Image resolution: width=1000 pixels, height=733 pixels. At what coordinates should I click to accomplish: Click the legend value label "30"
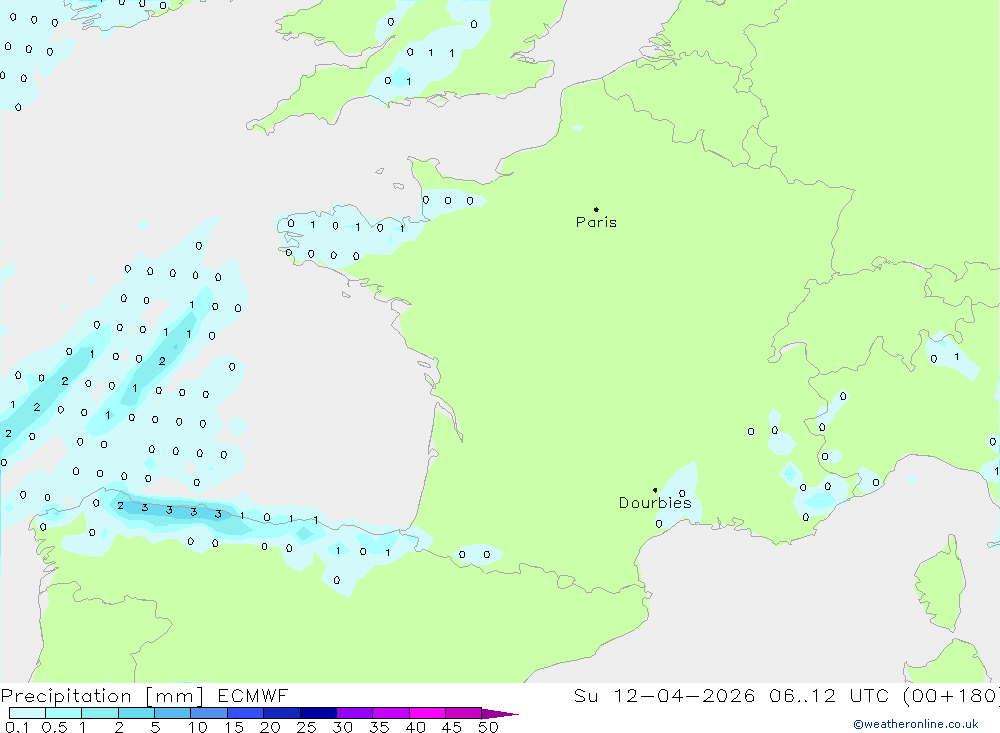click(342, 727)
